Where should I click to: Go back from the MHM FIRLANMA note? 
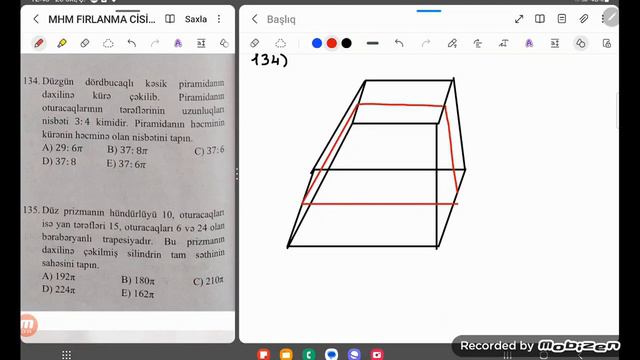point(36,19)
